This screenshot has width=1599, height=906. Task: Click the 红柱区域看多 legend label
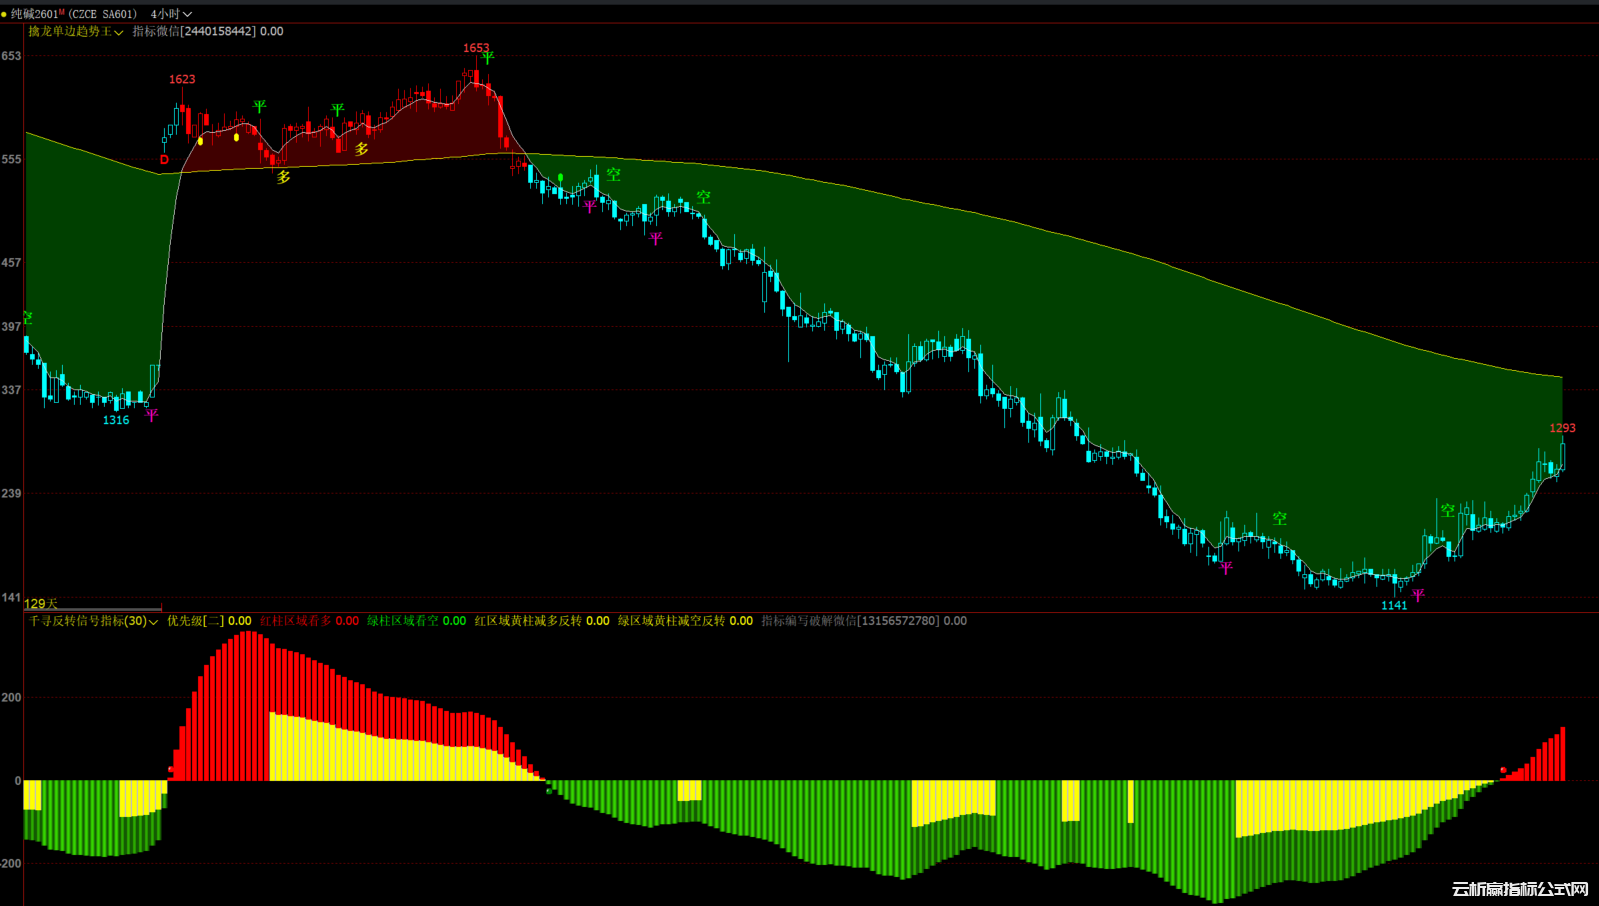point(296,621)
